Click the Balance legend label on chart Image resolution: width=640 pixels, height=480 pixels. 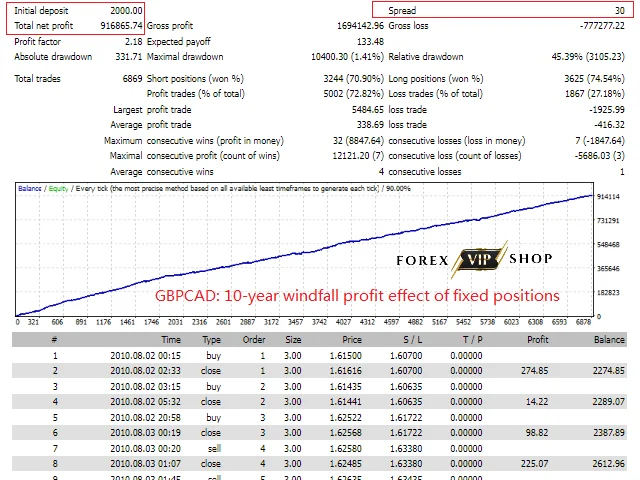point(29,189)
